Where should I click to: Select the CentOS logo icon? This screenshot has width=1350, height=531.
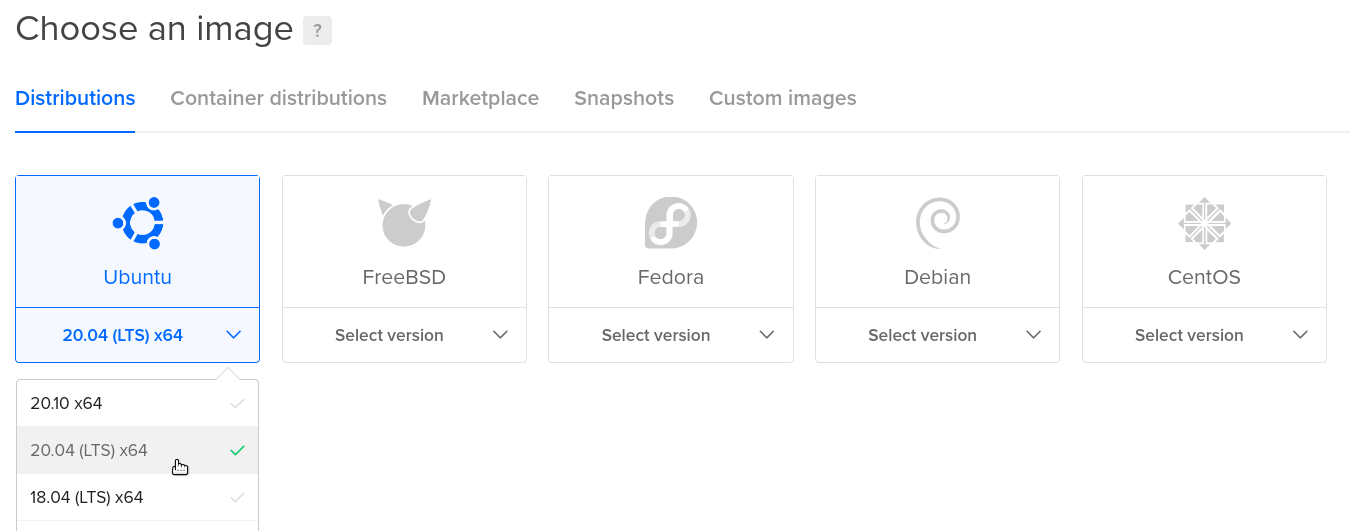1204,223
